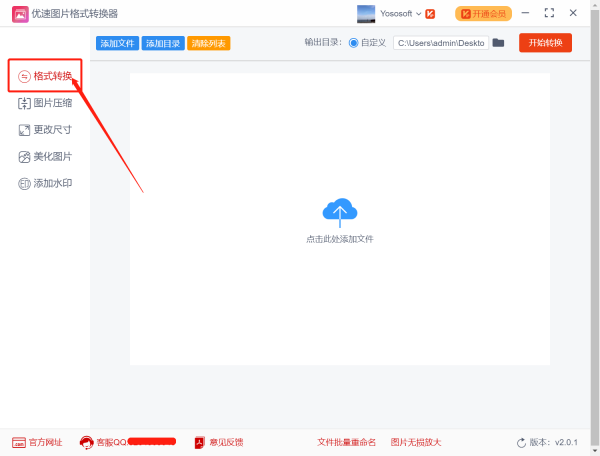Click the output directory path field
This screenshot has height=456, width=600.
[441, 43]
